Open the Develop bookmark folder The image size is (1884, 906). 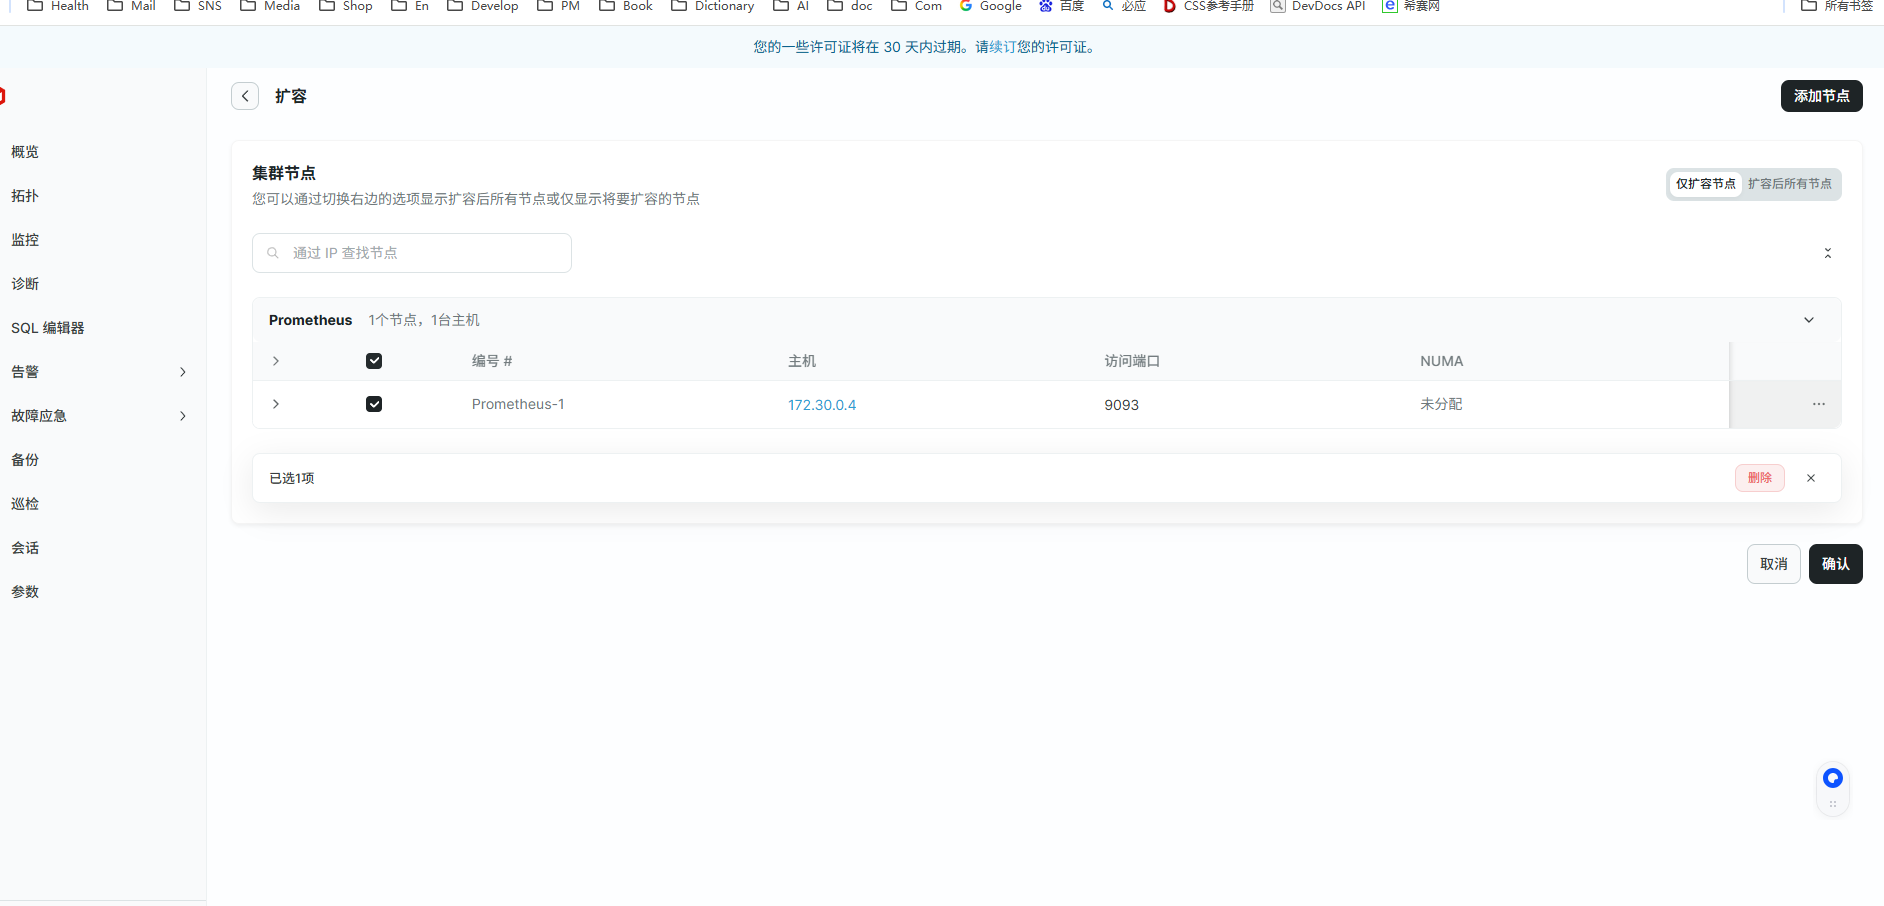(483, 6)
